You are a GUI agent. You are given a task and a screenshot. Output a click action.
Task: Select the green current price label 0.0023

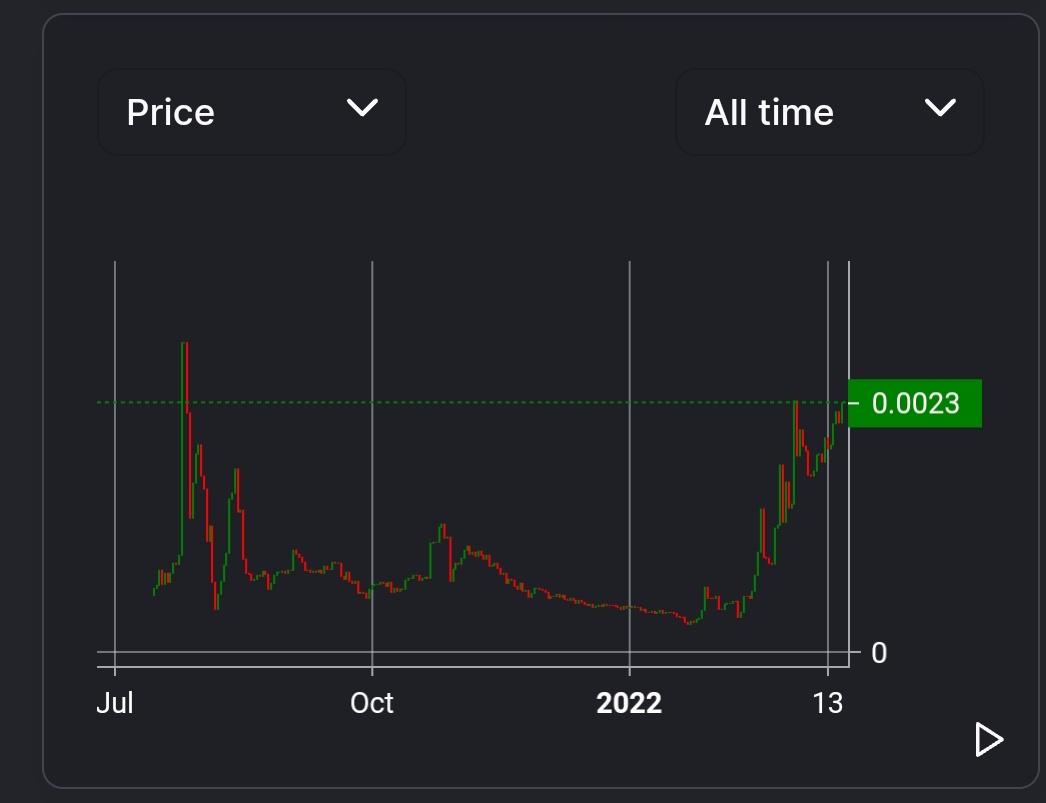coord(913,403)
